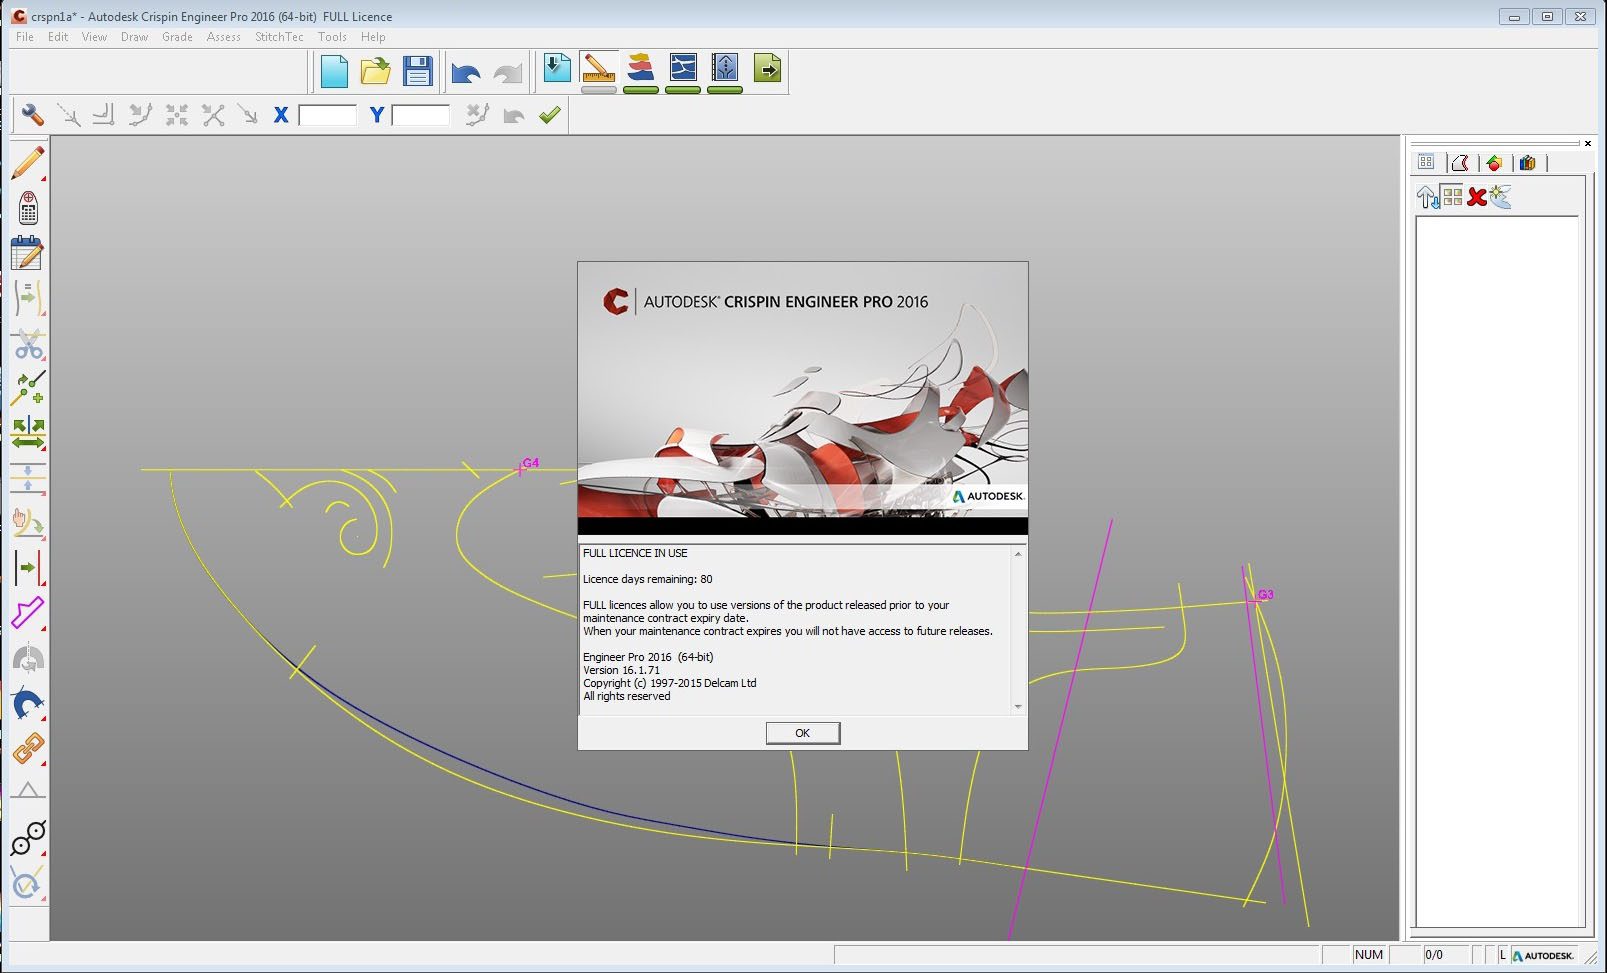The height and width of the screenshot is (973, 1607).
Task: Toggle the ruler and pencil mode button
Action: (x=598, y=68)
